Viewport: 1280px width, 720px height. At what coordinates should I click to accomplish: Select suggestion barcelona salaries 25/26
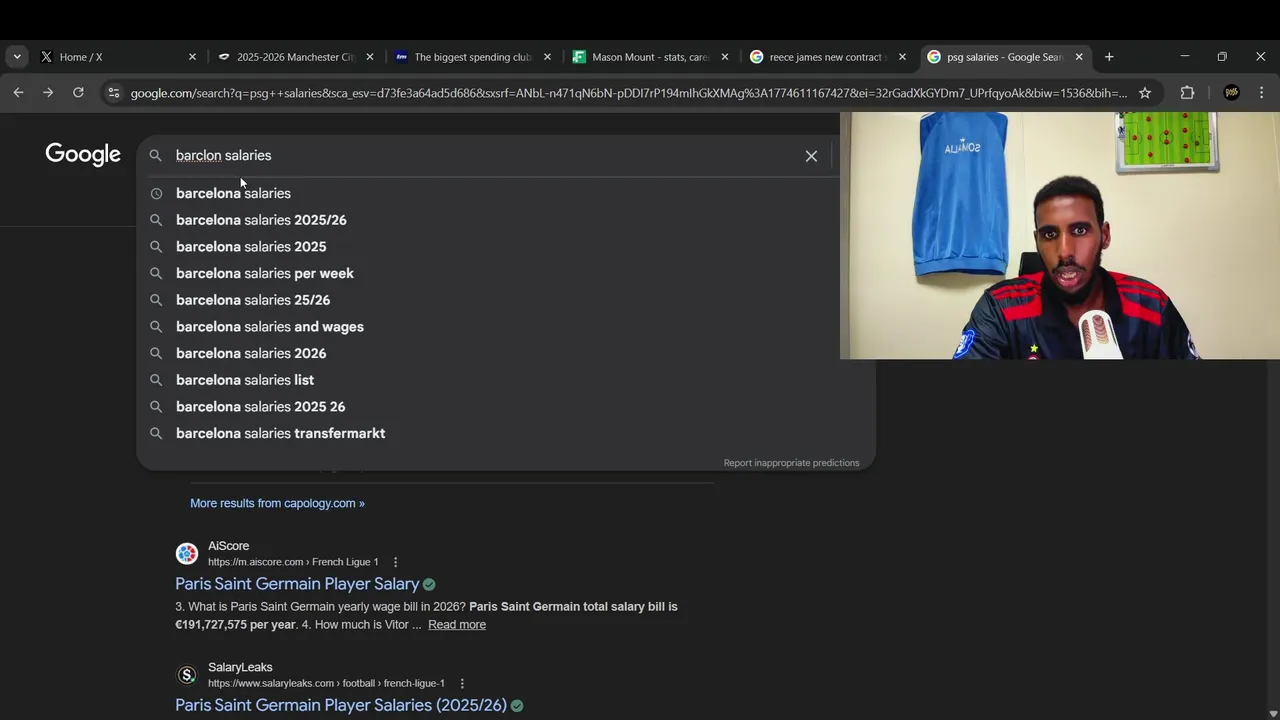point(505,300)
